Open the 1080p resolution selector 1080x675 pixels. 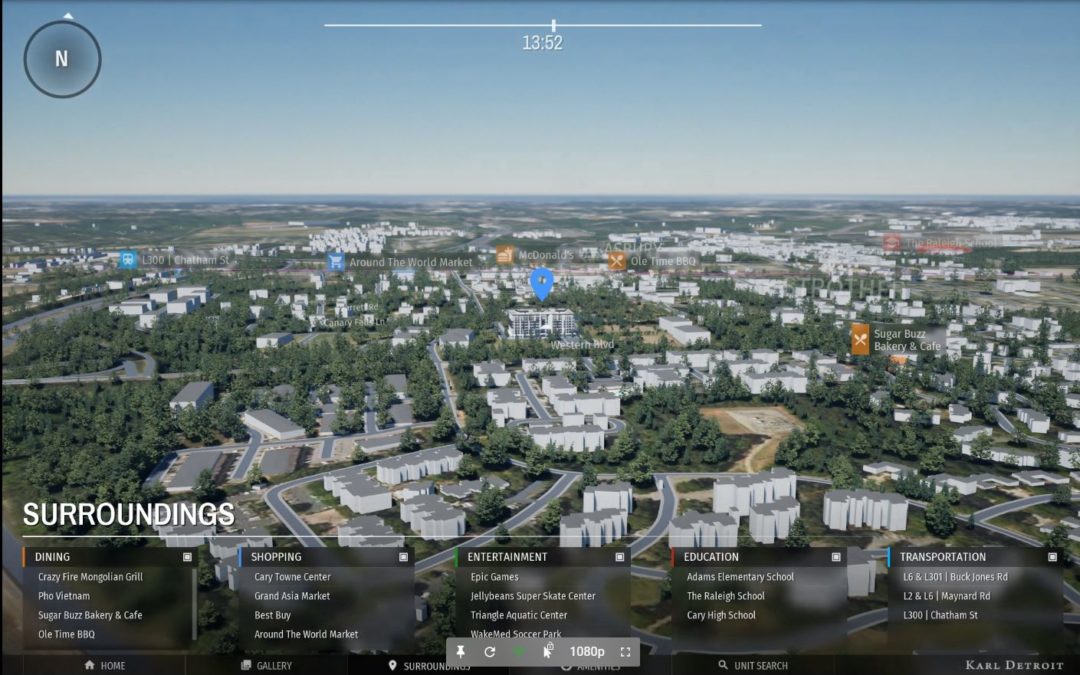587,652
